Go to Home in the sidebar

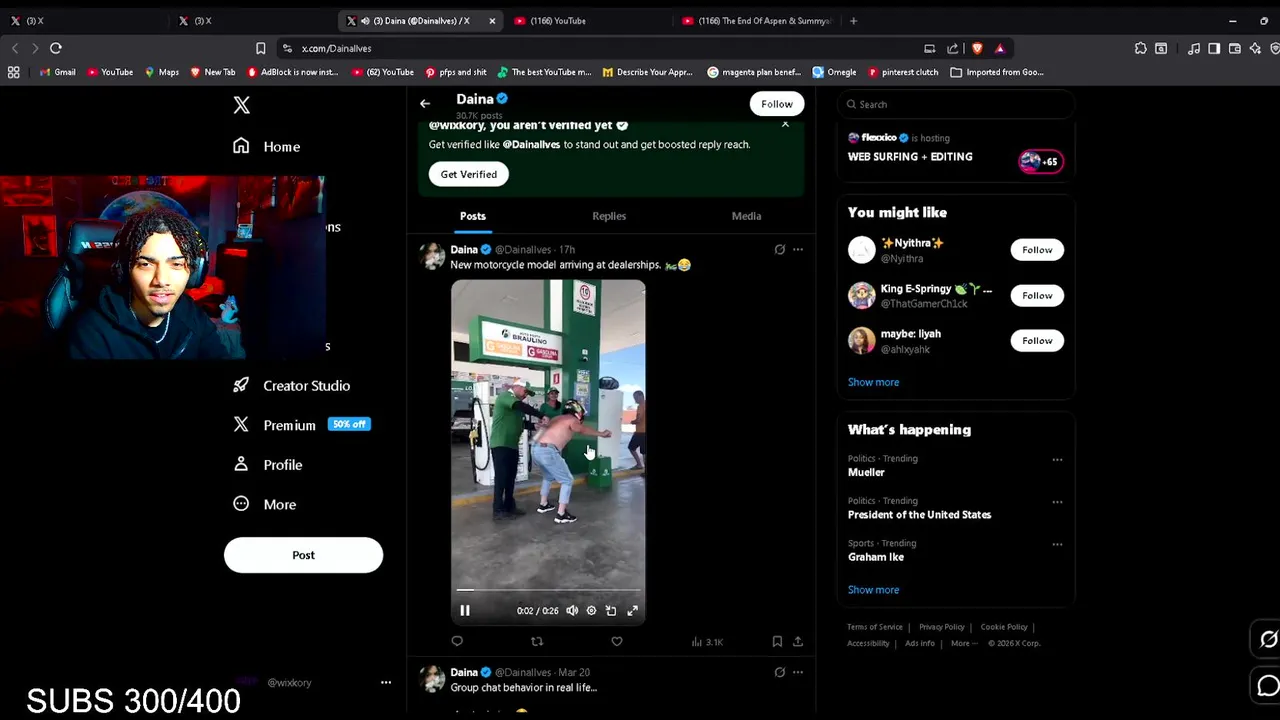266,146
